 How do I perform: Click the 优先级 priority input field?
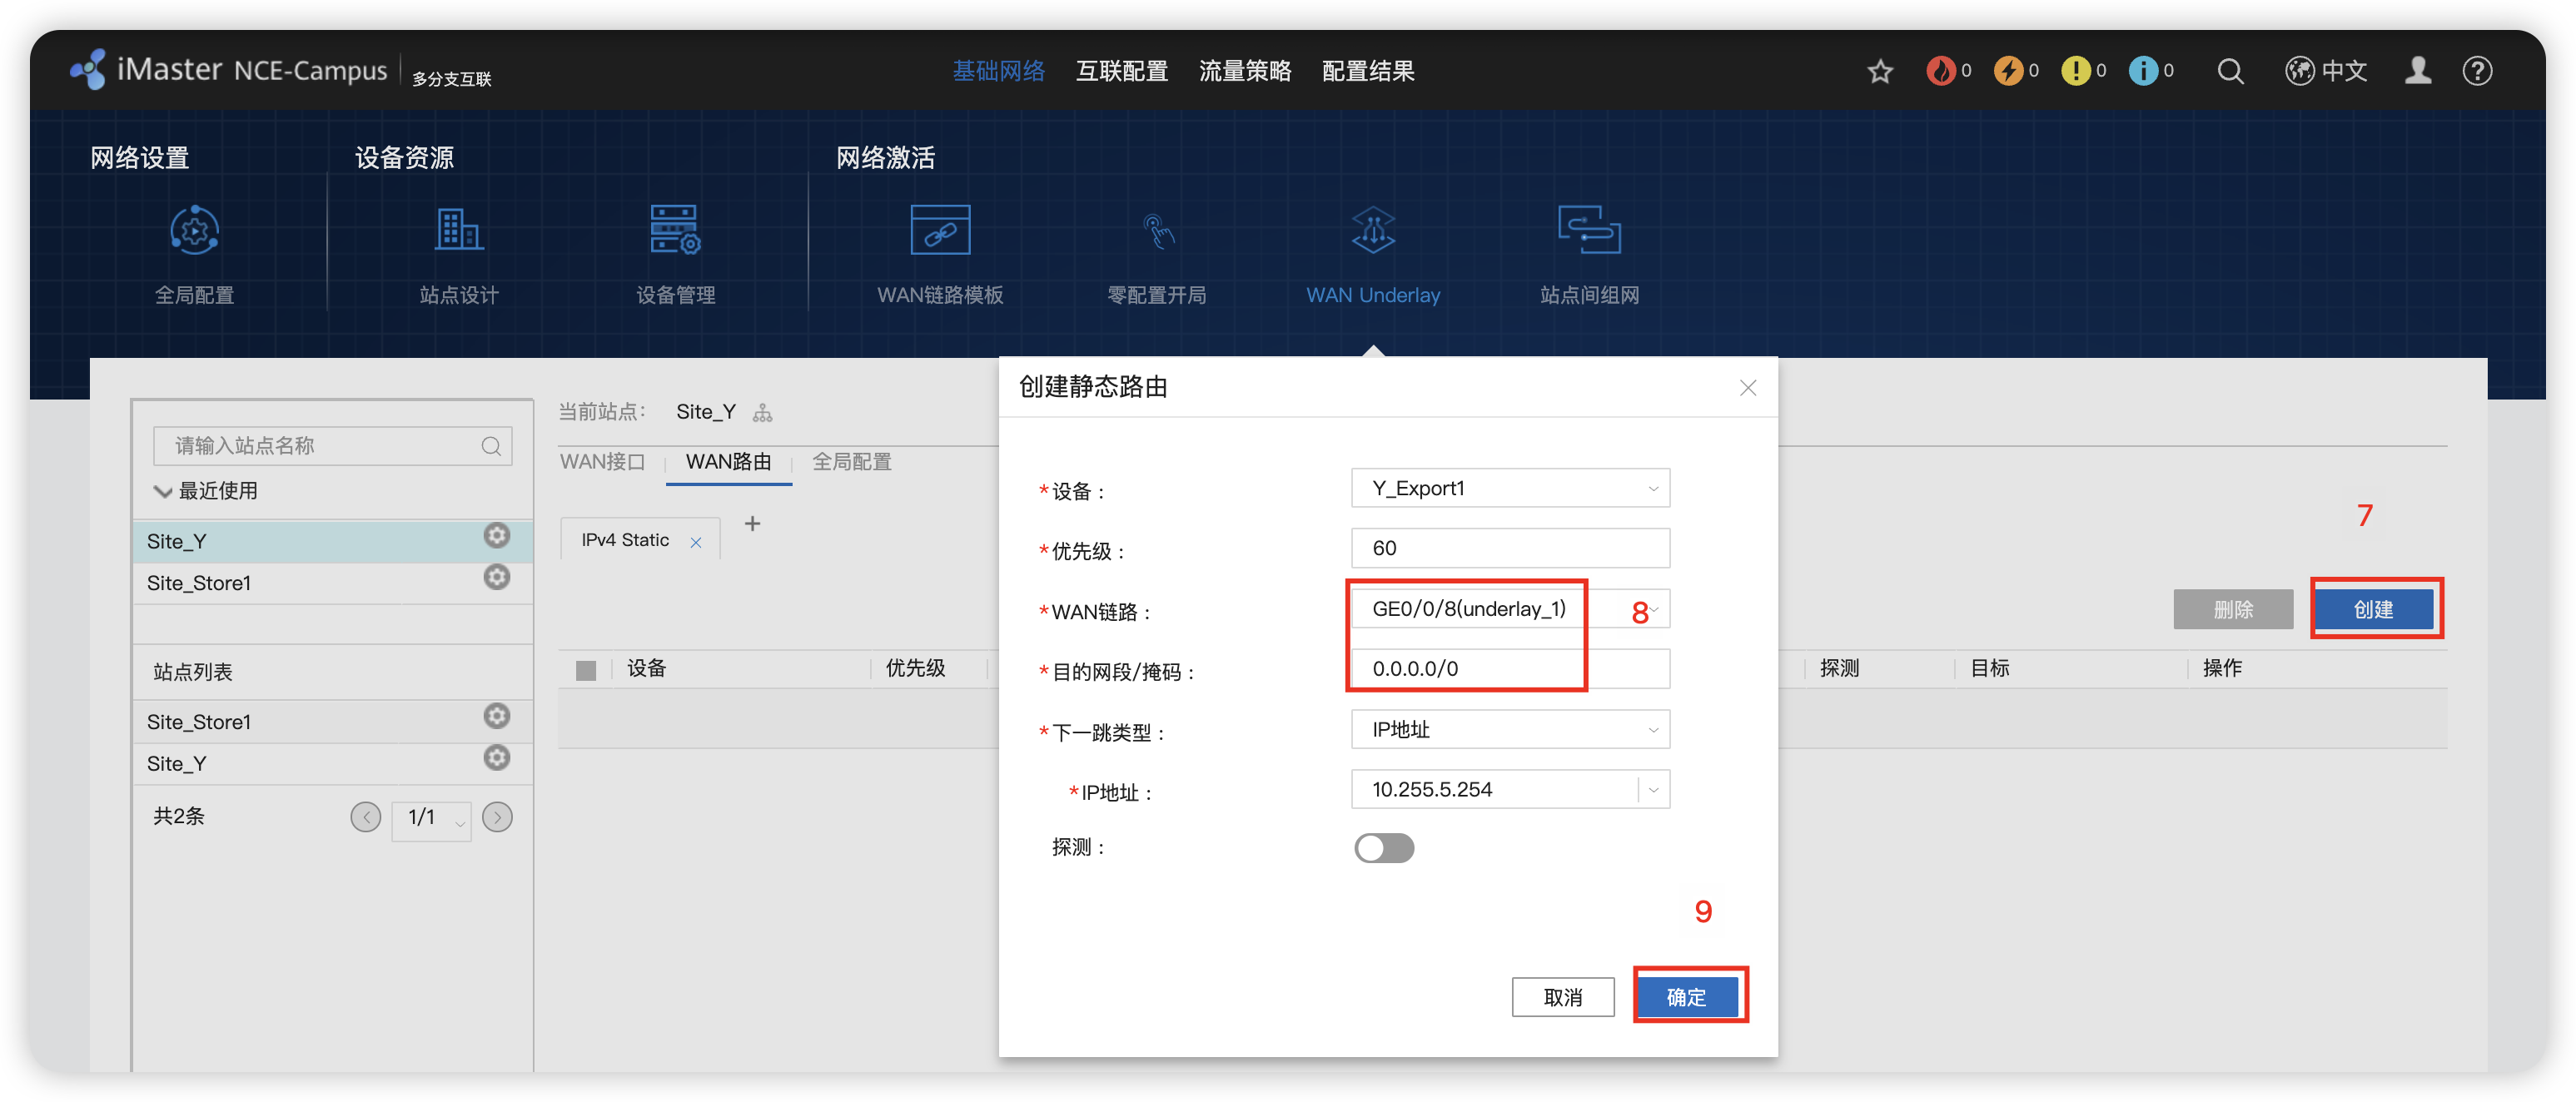(x=1509, y=548)
